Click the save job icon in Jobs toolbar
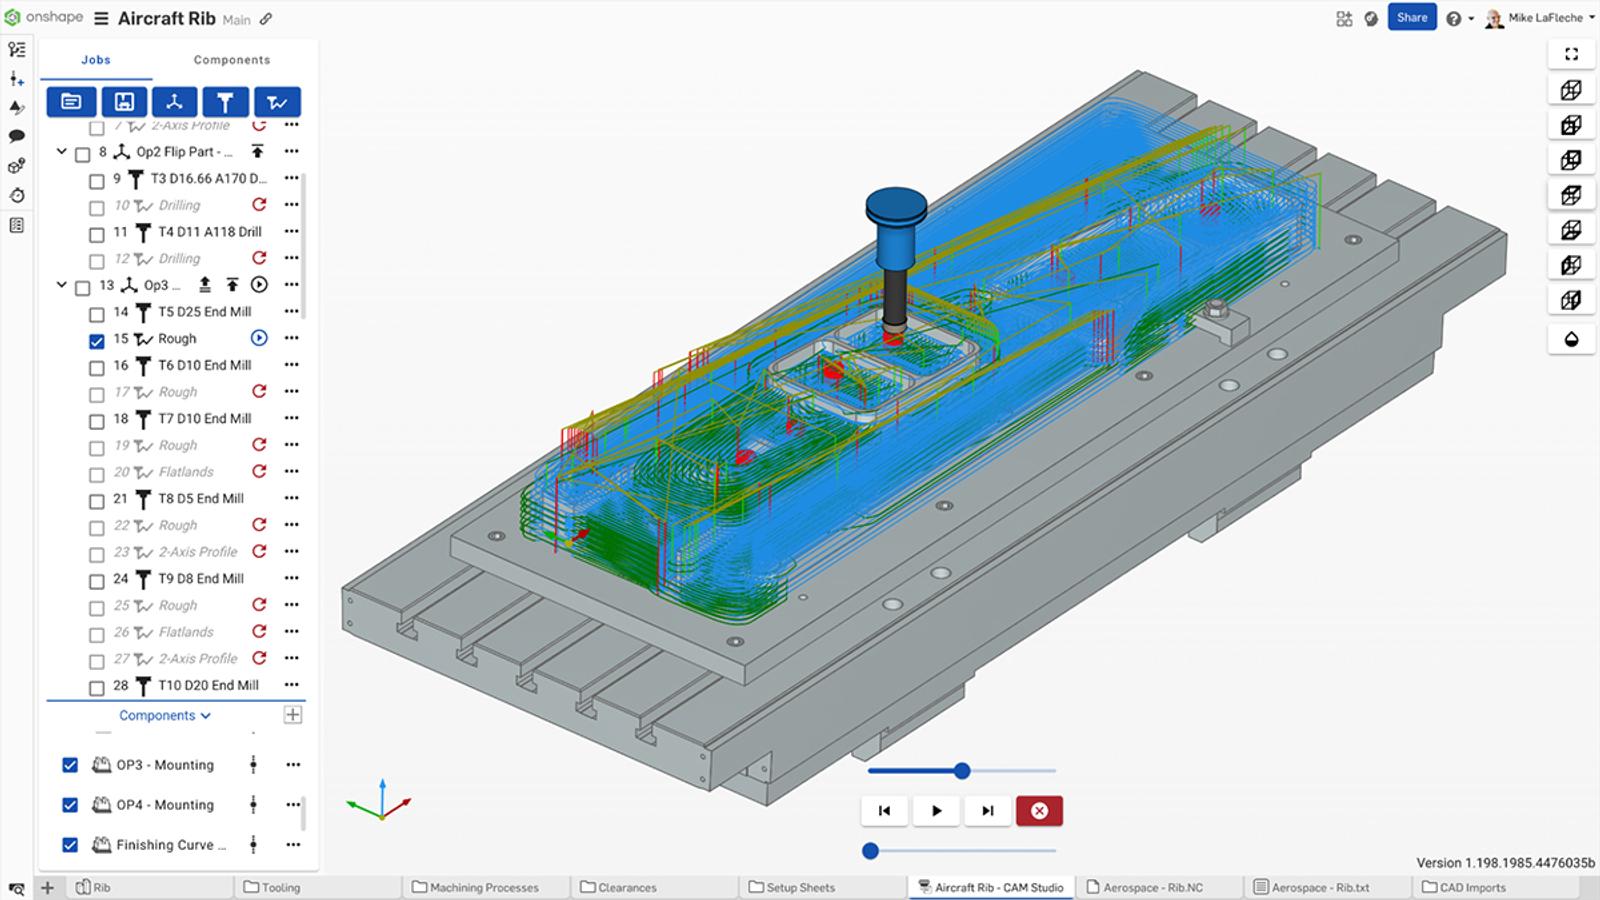The image size is (1600, 900). coord(123,102)
